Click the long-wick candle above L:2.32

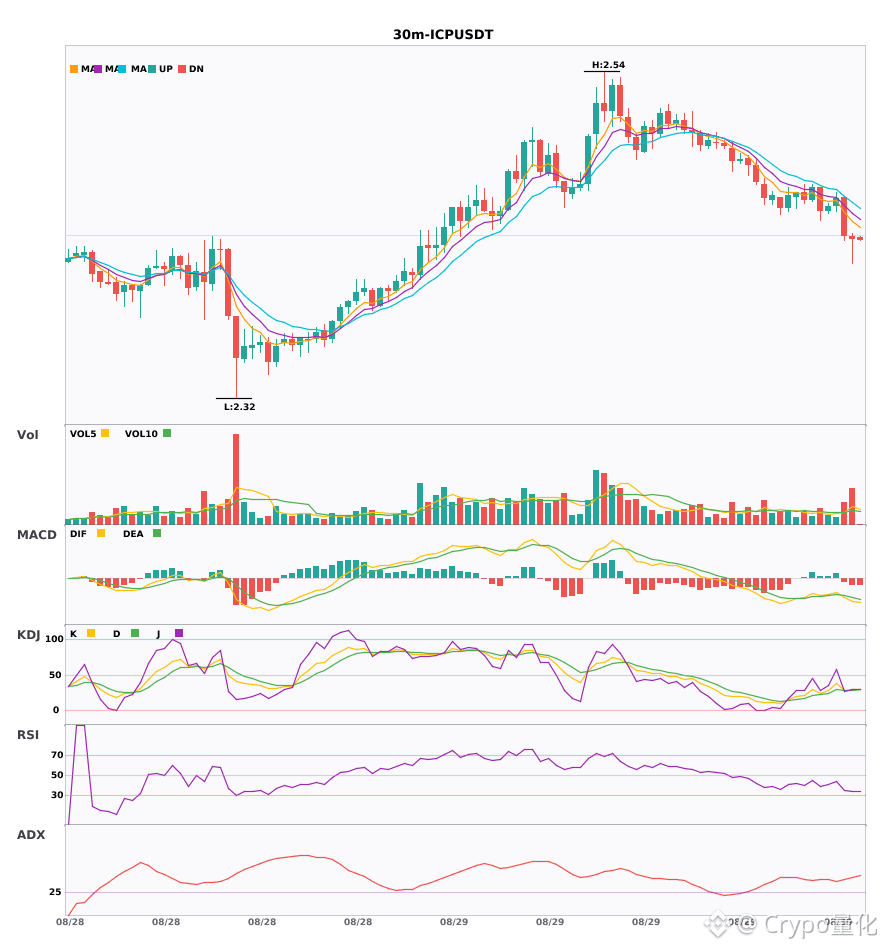click(236, 357)
